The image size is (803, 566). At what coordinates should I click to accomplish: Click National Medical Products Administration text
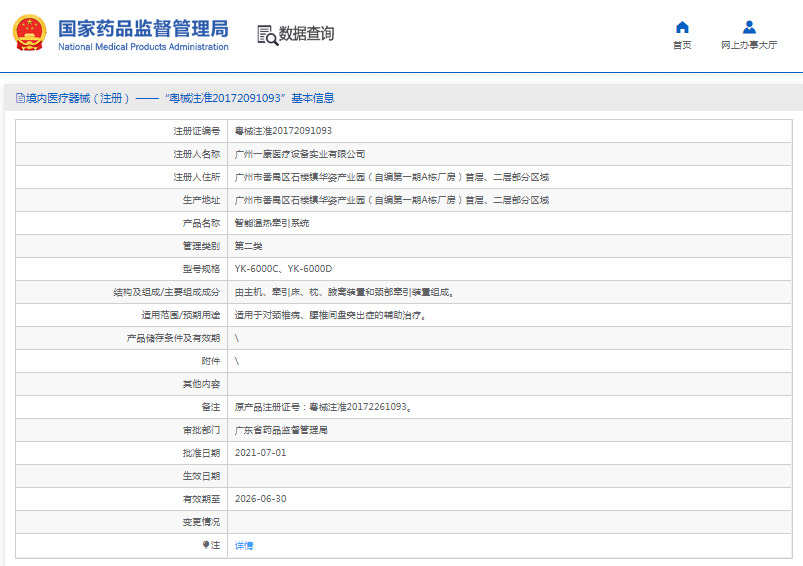pos(143,47)
